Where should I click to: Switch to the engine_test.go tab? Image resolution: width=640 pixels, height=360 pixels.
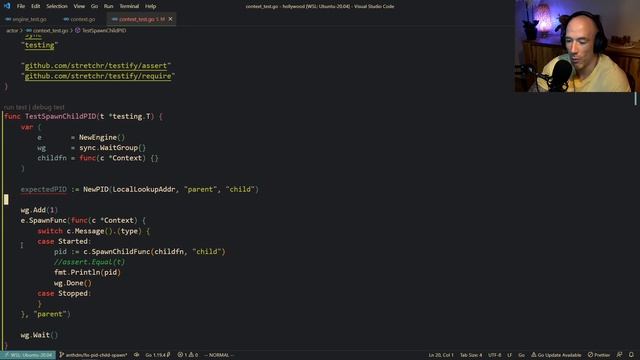[26, 19]
